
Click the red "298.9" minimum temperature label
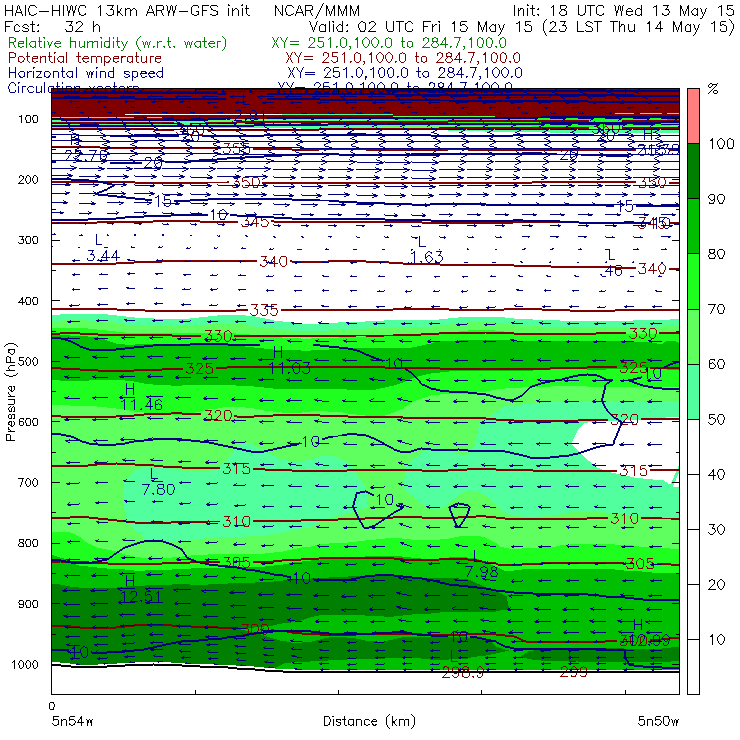(462, 673)
